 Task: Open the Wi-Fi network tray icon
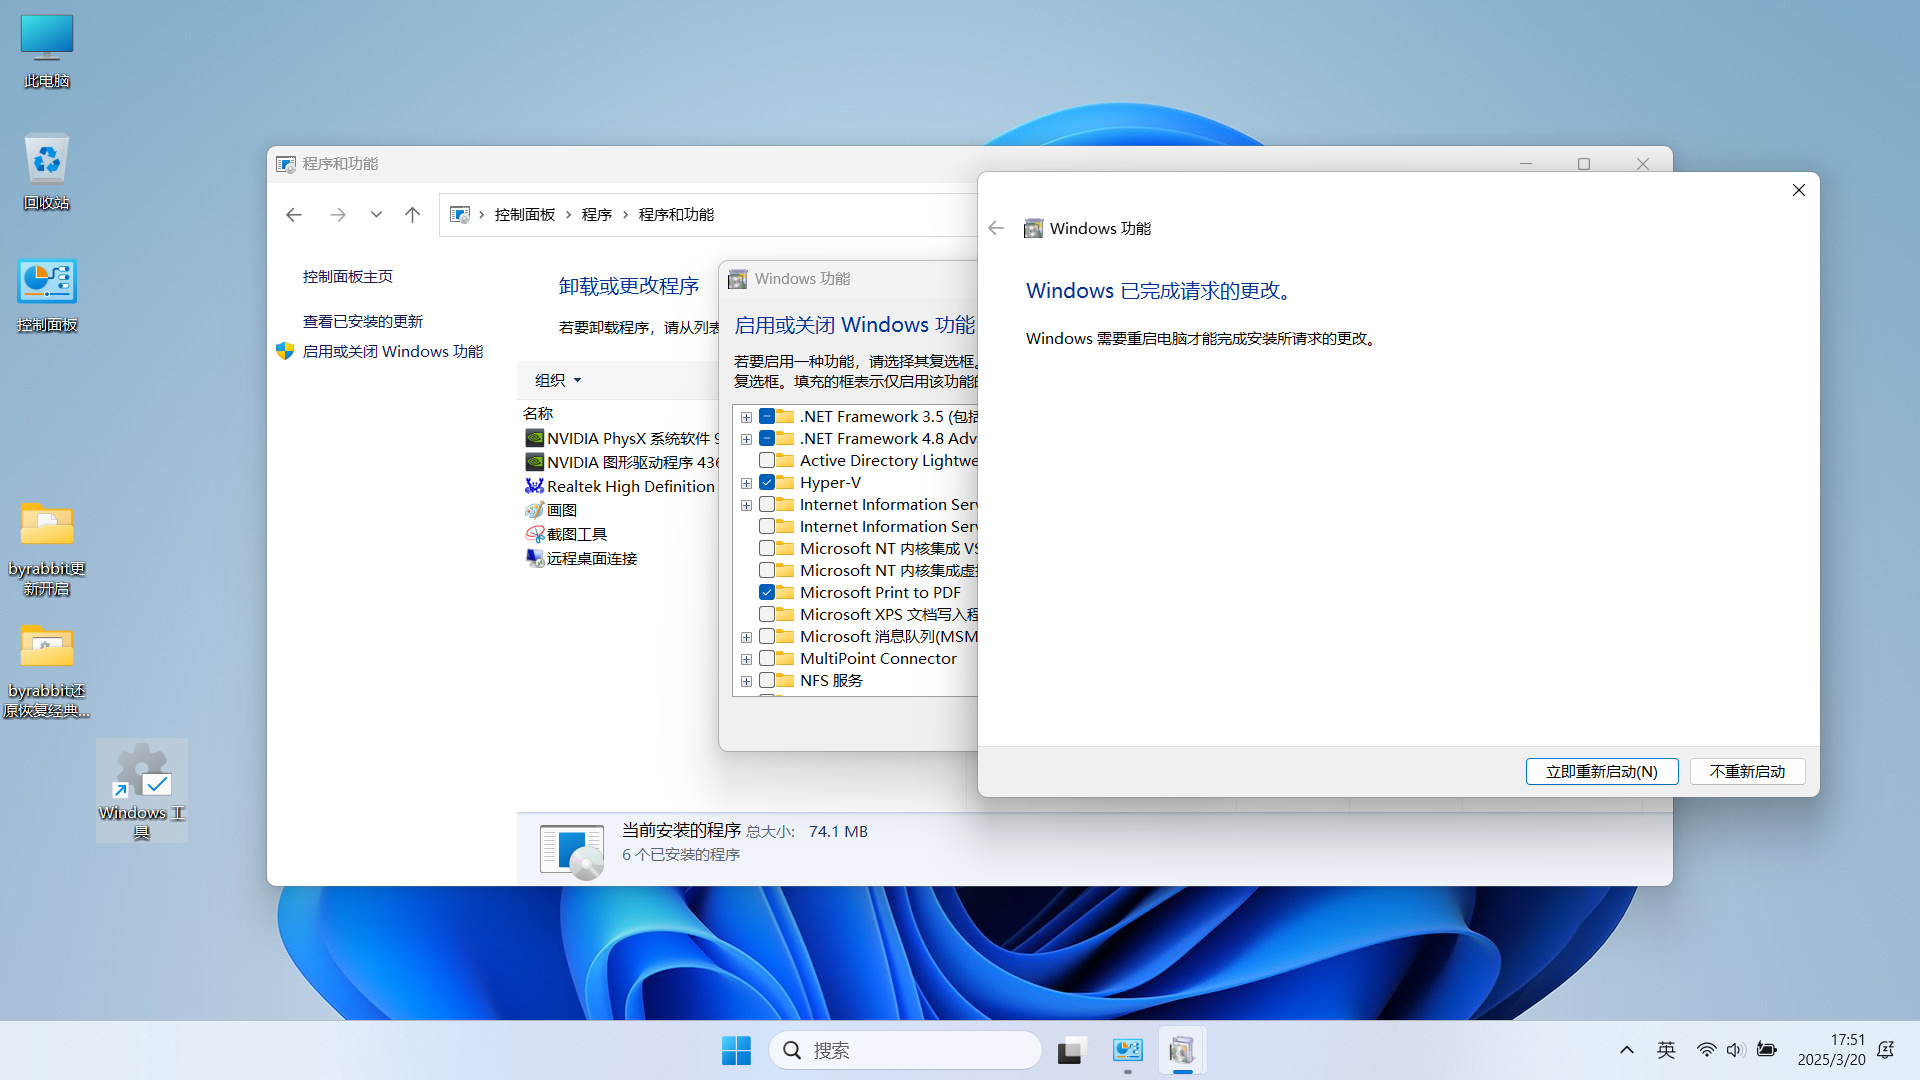[x=1707, y=1050]
